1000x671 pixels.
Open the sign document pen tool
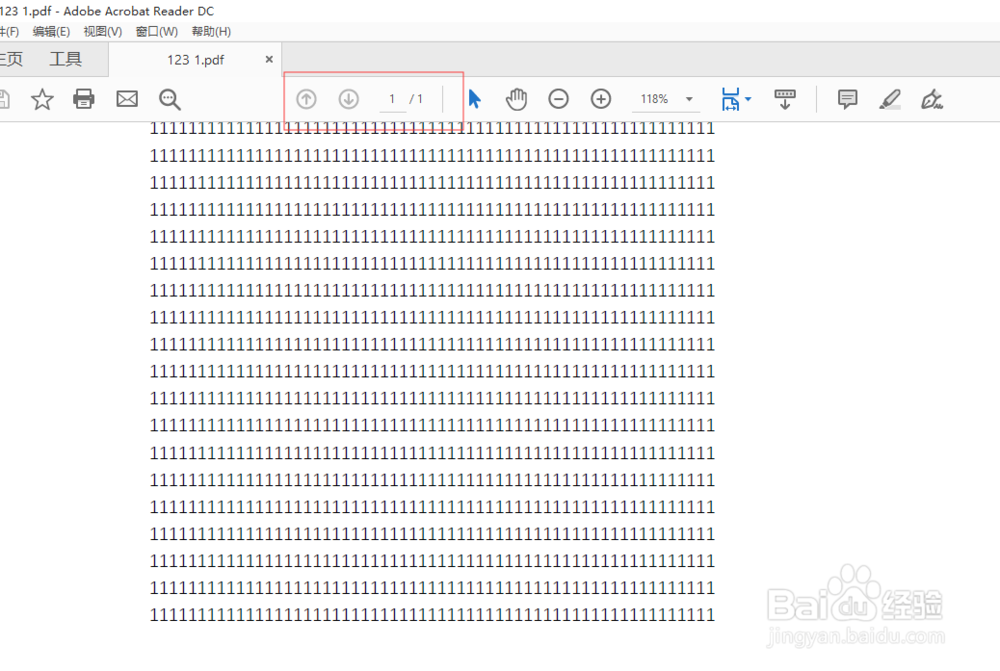[932, 100]
